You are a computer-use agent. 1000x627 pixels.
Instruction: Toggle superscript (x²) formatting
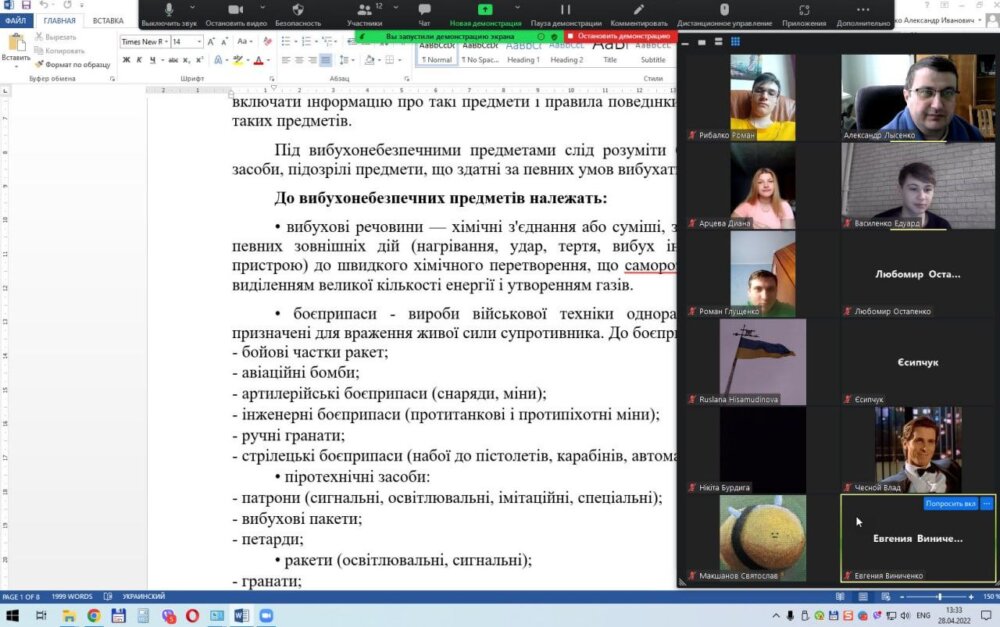pos(200,60)
